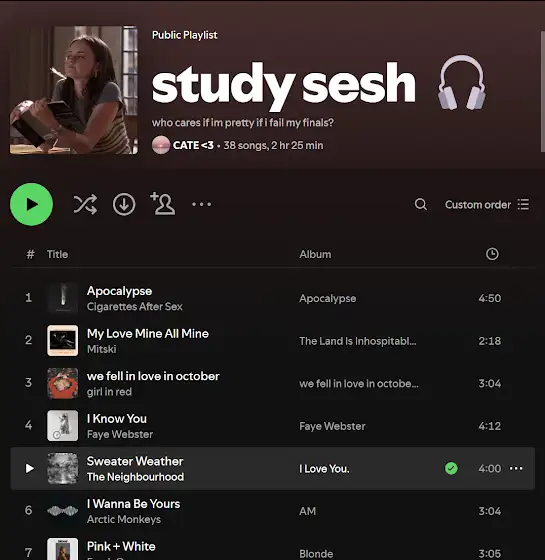Image resolution: width=545 pixels, height=560 pixels.
Task: Toggle shuffle for the playlist
Action: (85, 204)
